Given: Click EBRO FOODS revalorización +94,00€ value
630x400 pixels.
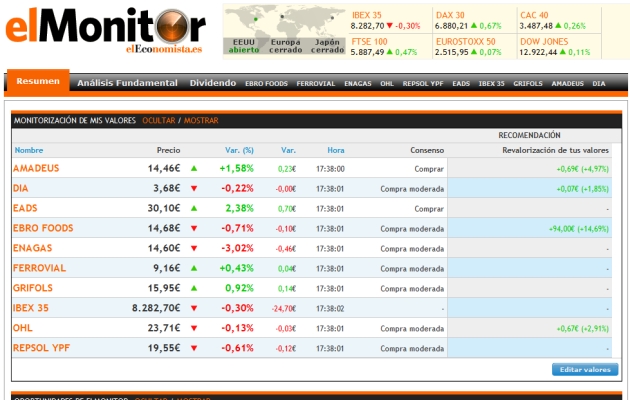Looking at the screenshot, I should click(x=579, y=229).
